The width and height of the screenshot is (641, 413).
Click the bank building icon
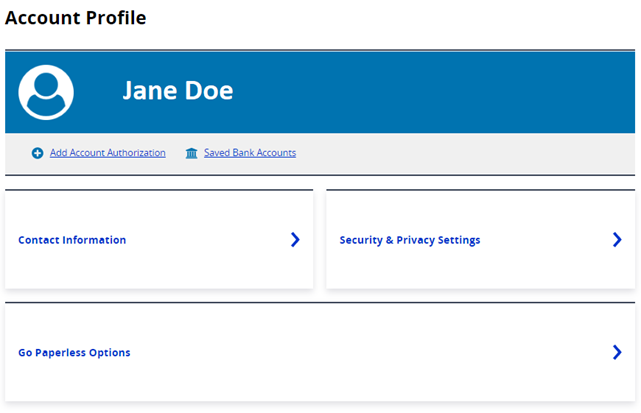click(191, 153)
